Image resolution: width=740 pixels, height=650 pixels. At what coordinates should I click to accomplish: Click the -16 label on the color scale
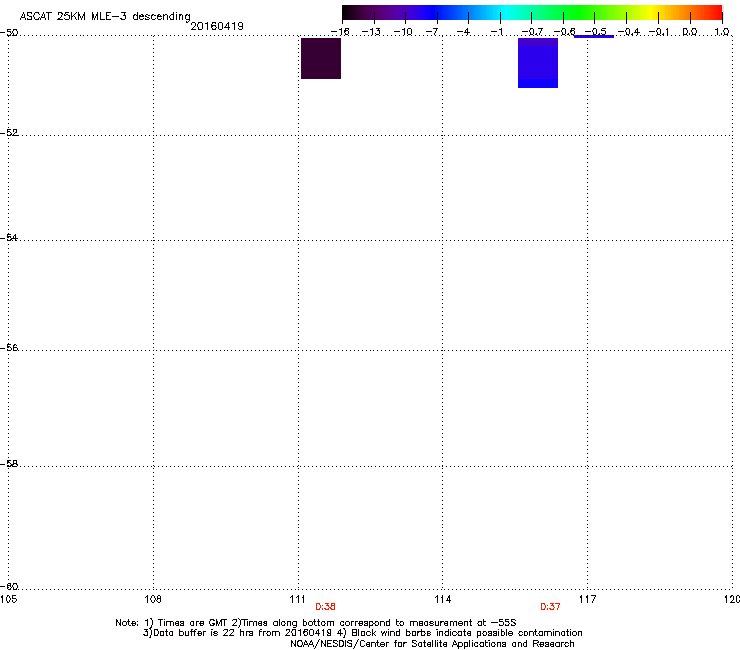pyautogui.click(x=340, y=32)
